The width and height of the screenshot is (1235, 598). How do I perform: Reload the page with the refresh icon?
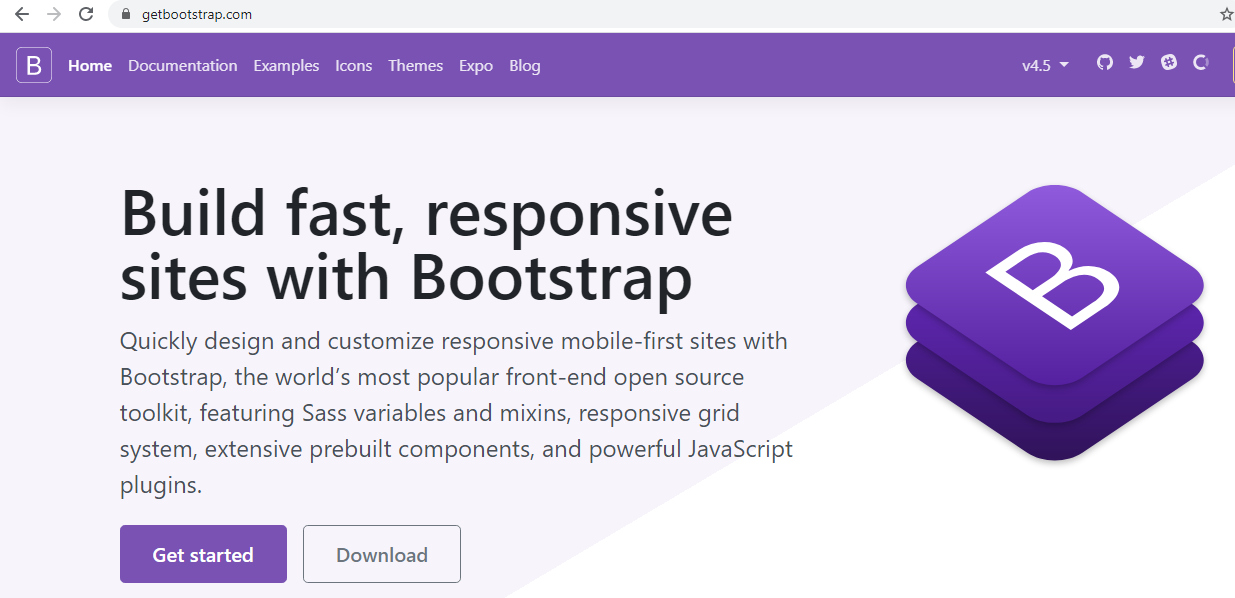pyautogui.click(x=86, y=14)
